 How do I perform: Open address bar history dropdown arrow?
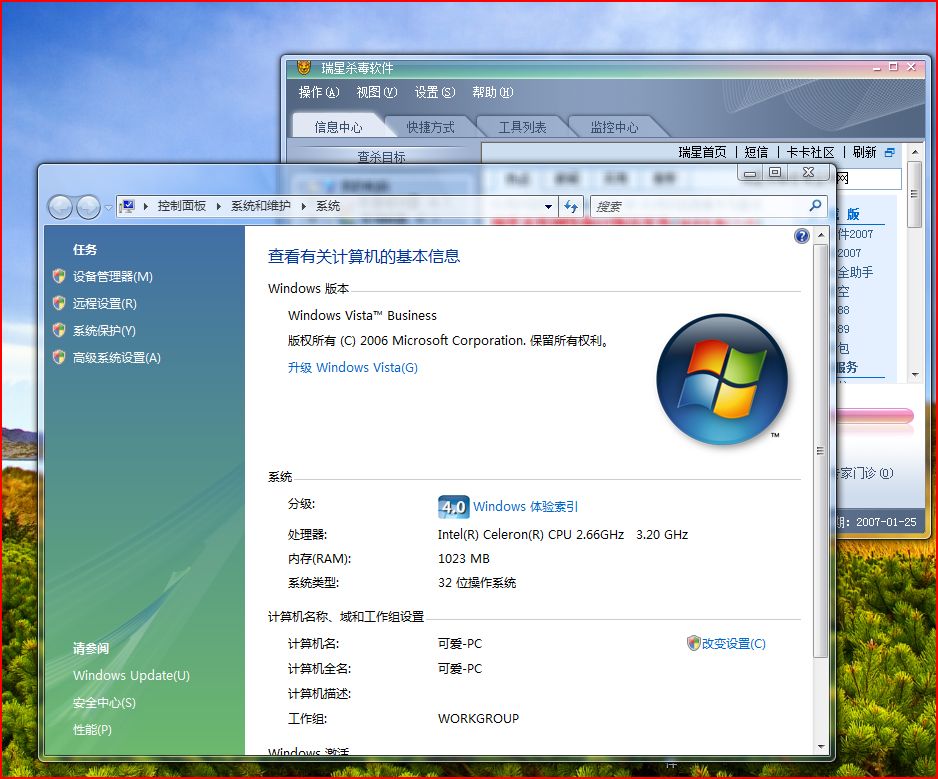point(548,206)
